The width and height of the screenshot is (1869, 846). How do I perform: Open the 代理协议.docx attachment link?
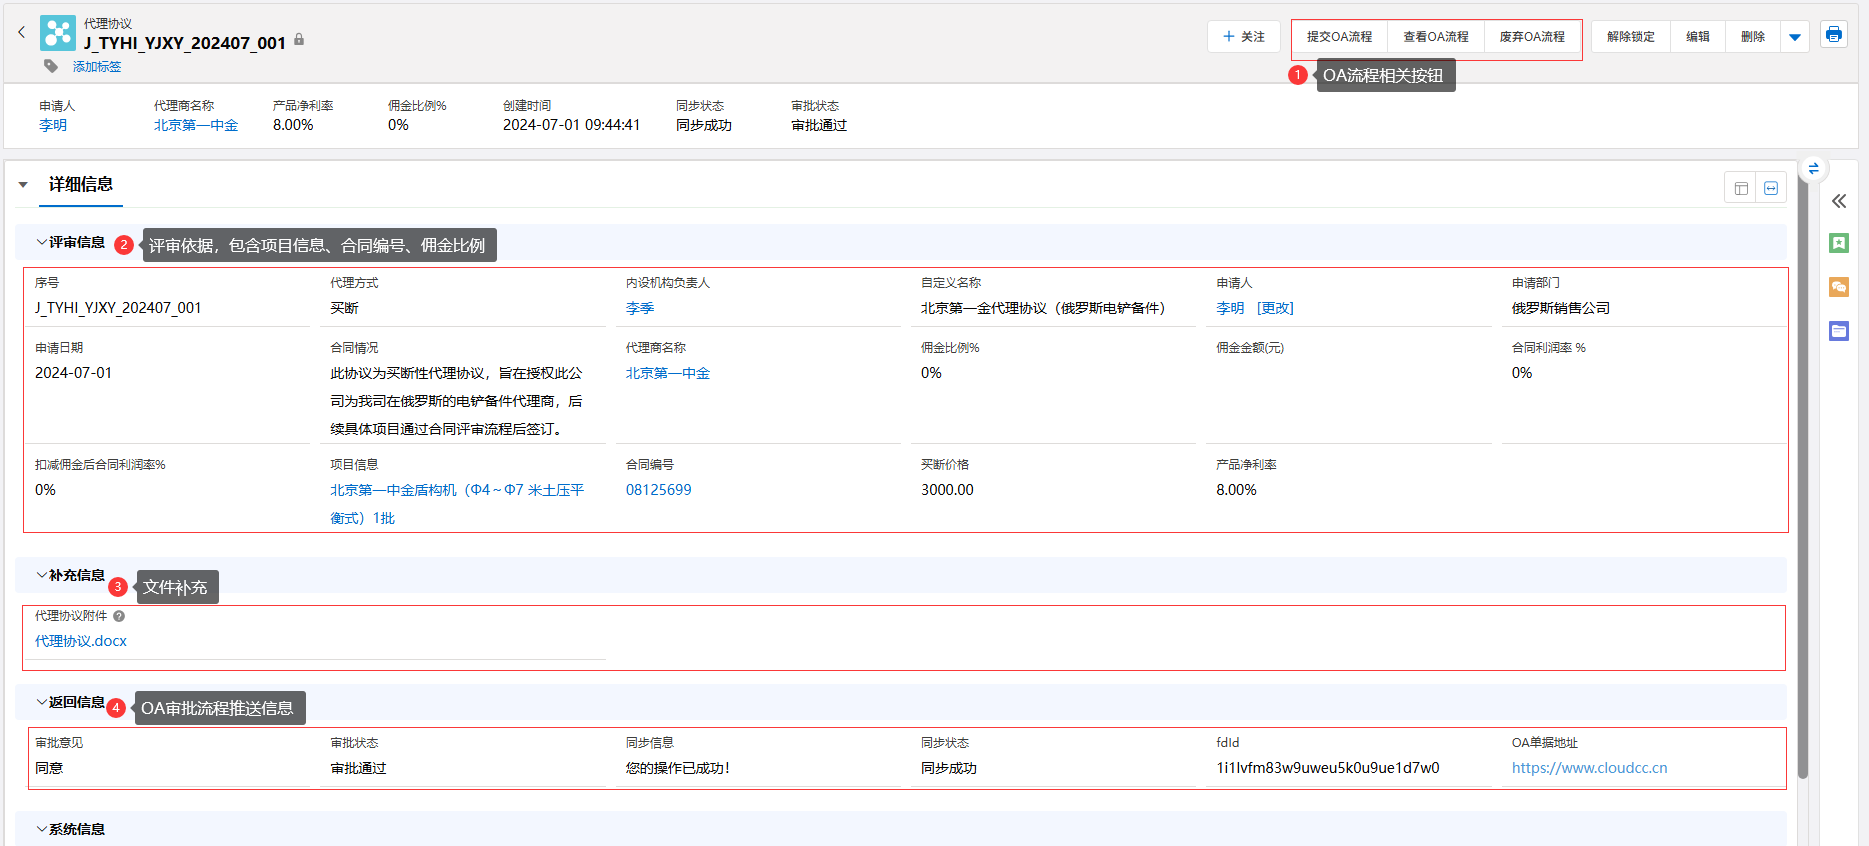pyautogui.click(x=81, y=641)
